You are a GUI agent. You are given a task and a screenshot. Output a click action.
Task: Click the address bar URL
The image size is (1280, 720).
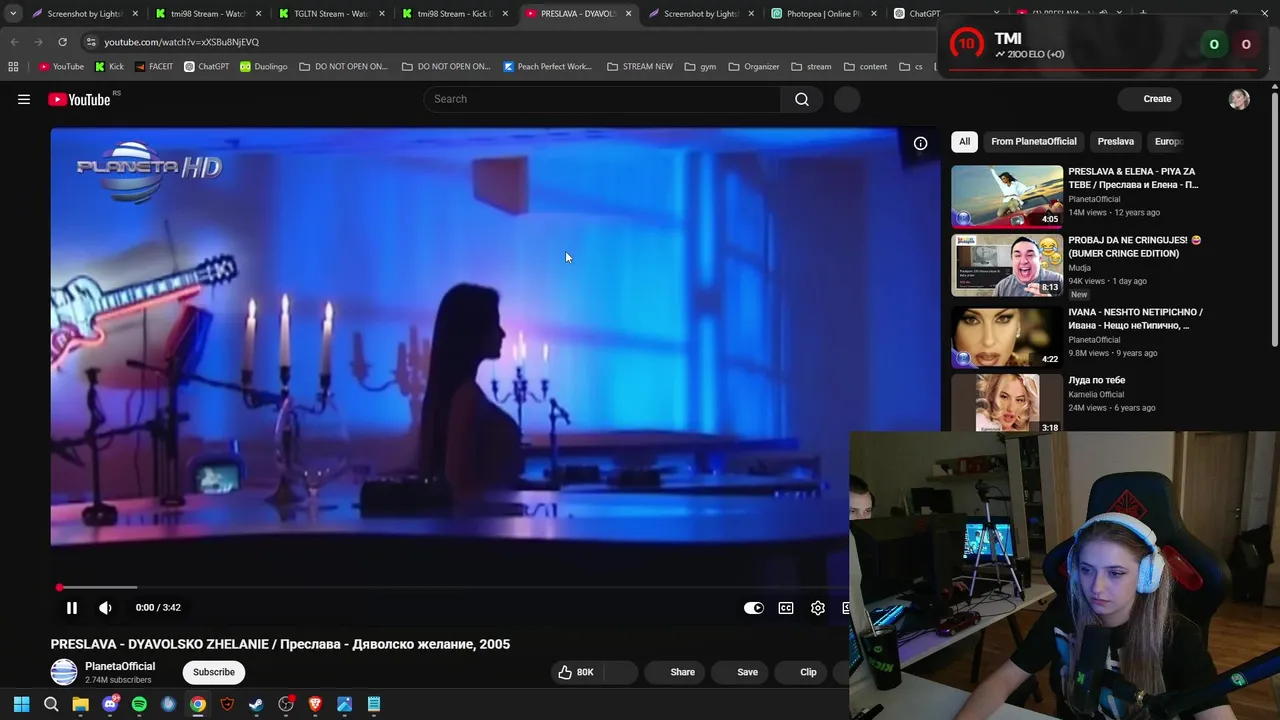pos(181,42)
